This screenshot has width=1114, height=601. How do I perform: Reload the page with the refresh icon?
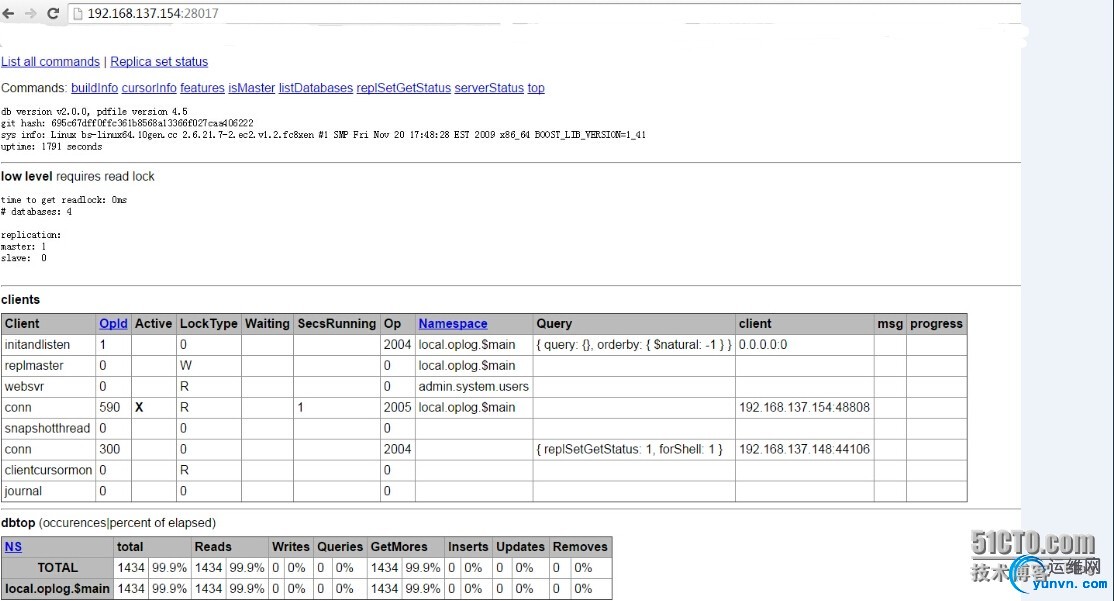[53, 13]
